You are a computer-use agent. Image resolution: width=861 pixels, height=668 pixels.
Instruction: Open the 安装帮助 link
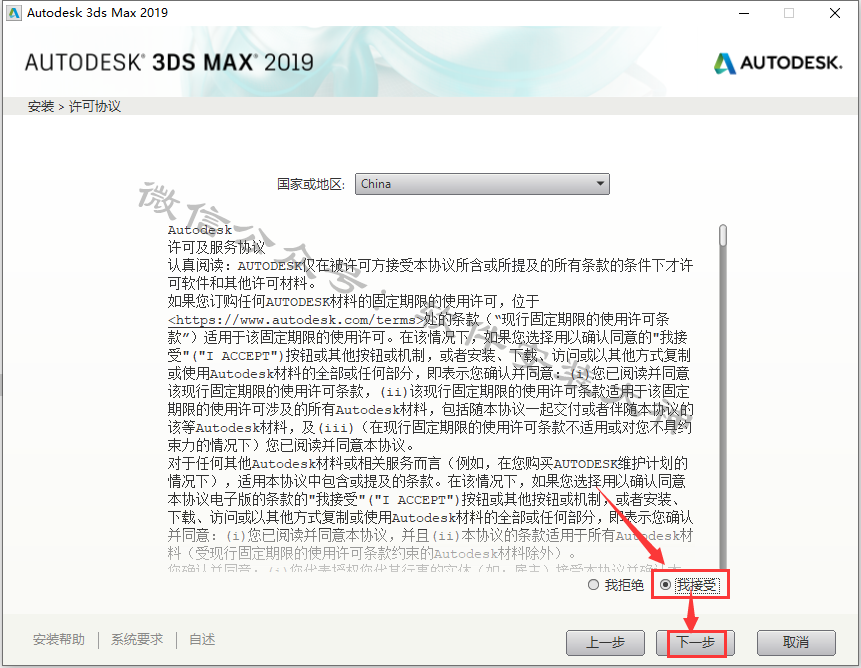pyautogui.click(x=59, y=639)
